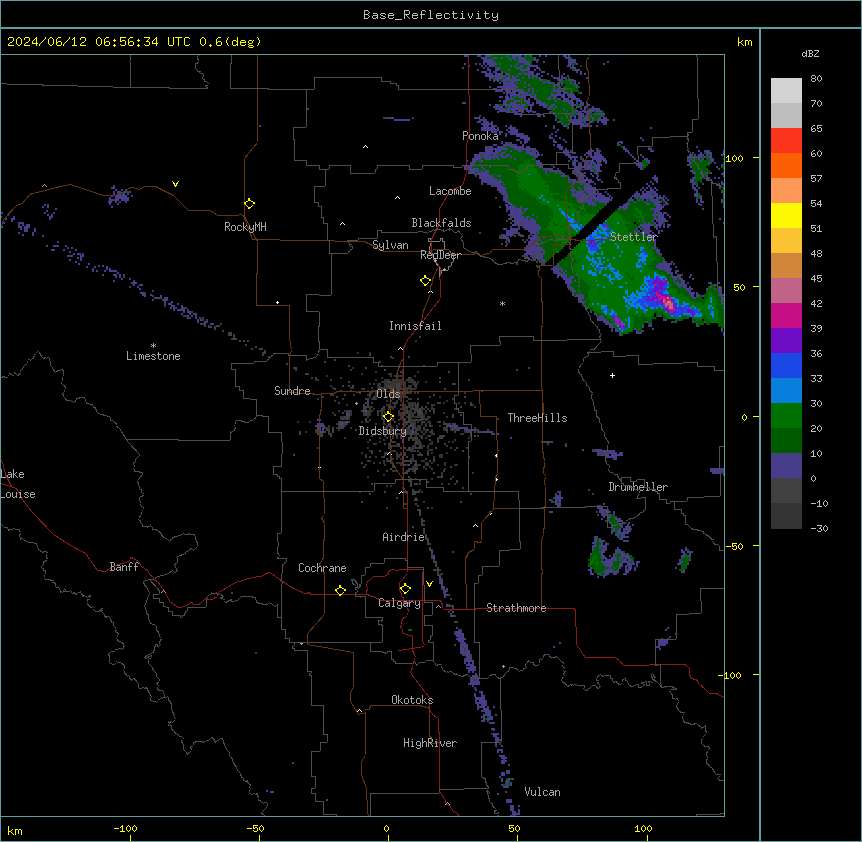Image resolution: width=862 pixels, height=842 pixels.
Task: Click the -30 label at the legend bottom
Action: point(819,529)
